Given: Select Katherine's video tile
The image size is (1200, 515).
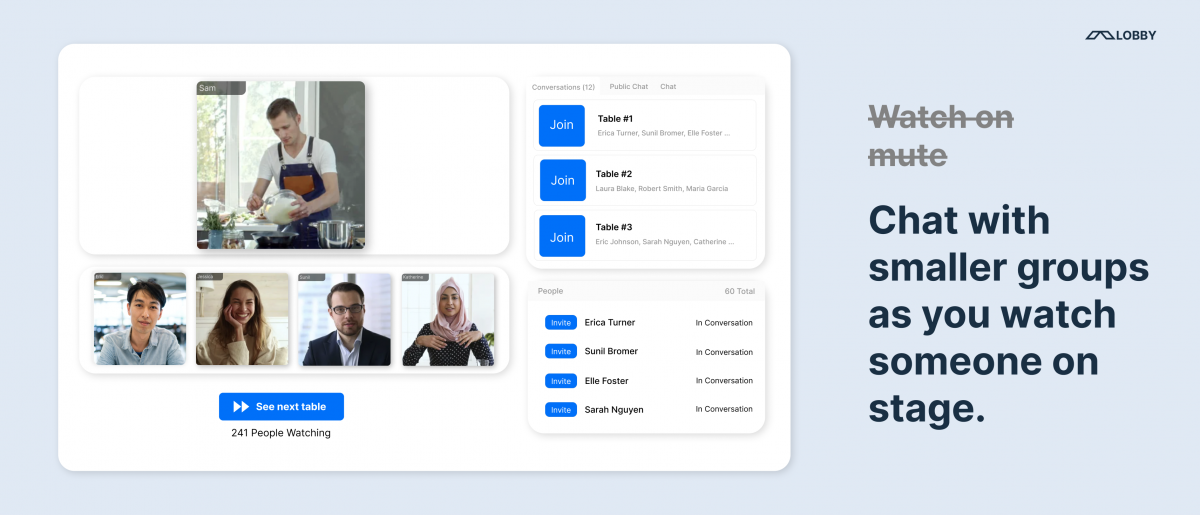Looking at the screenshot, I should pyautogui.click(x=448, y=319).
